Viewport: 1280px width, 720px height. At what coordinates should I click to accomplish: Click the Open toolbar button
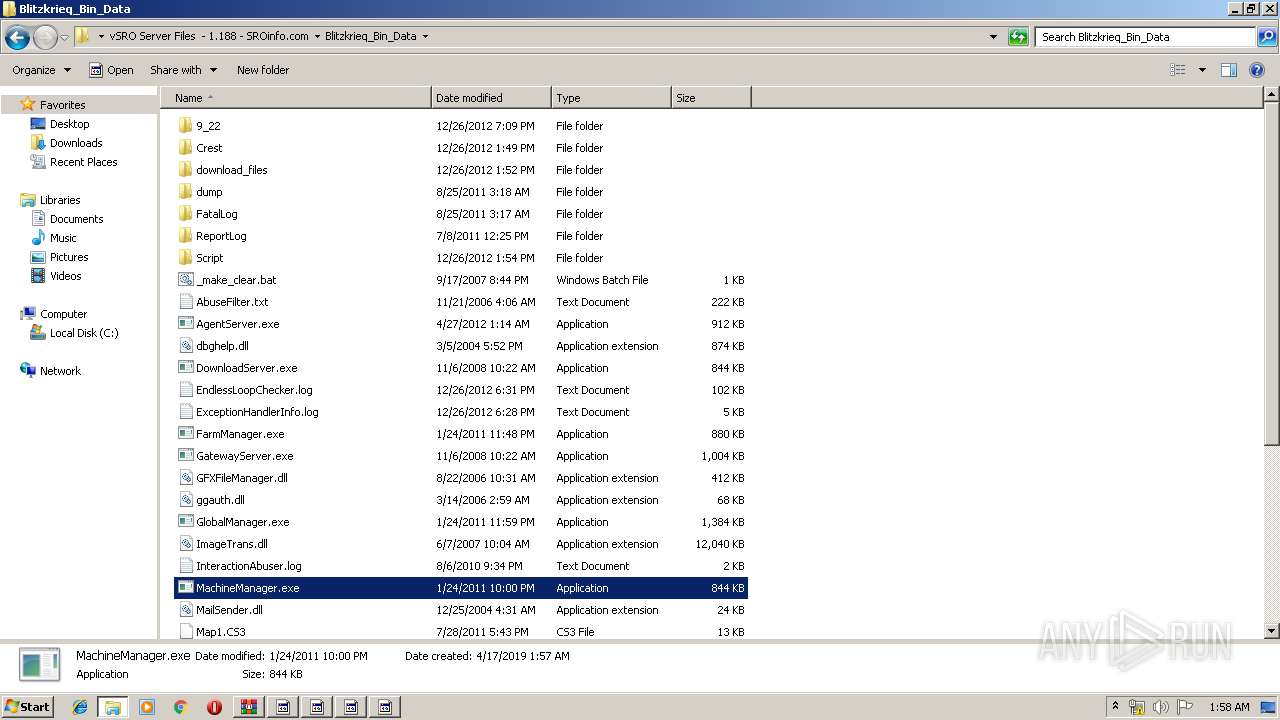(x=111, y=70)
